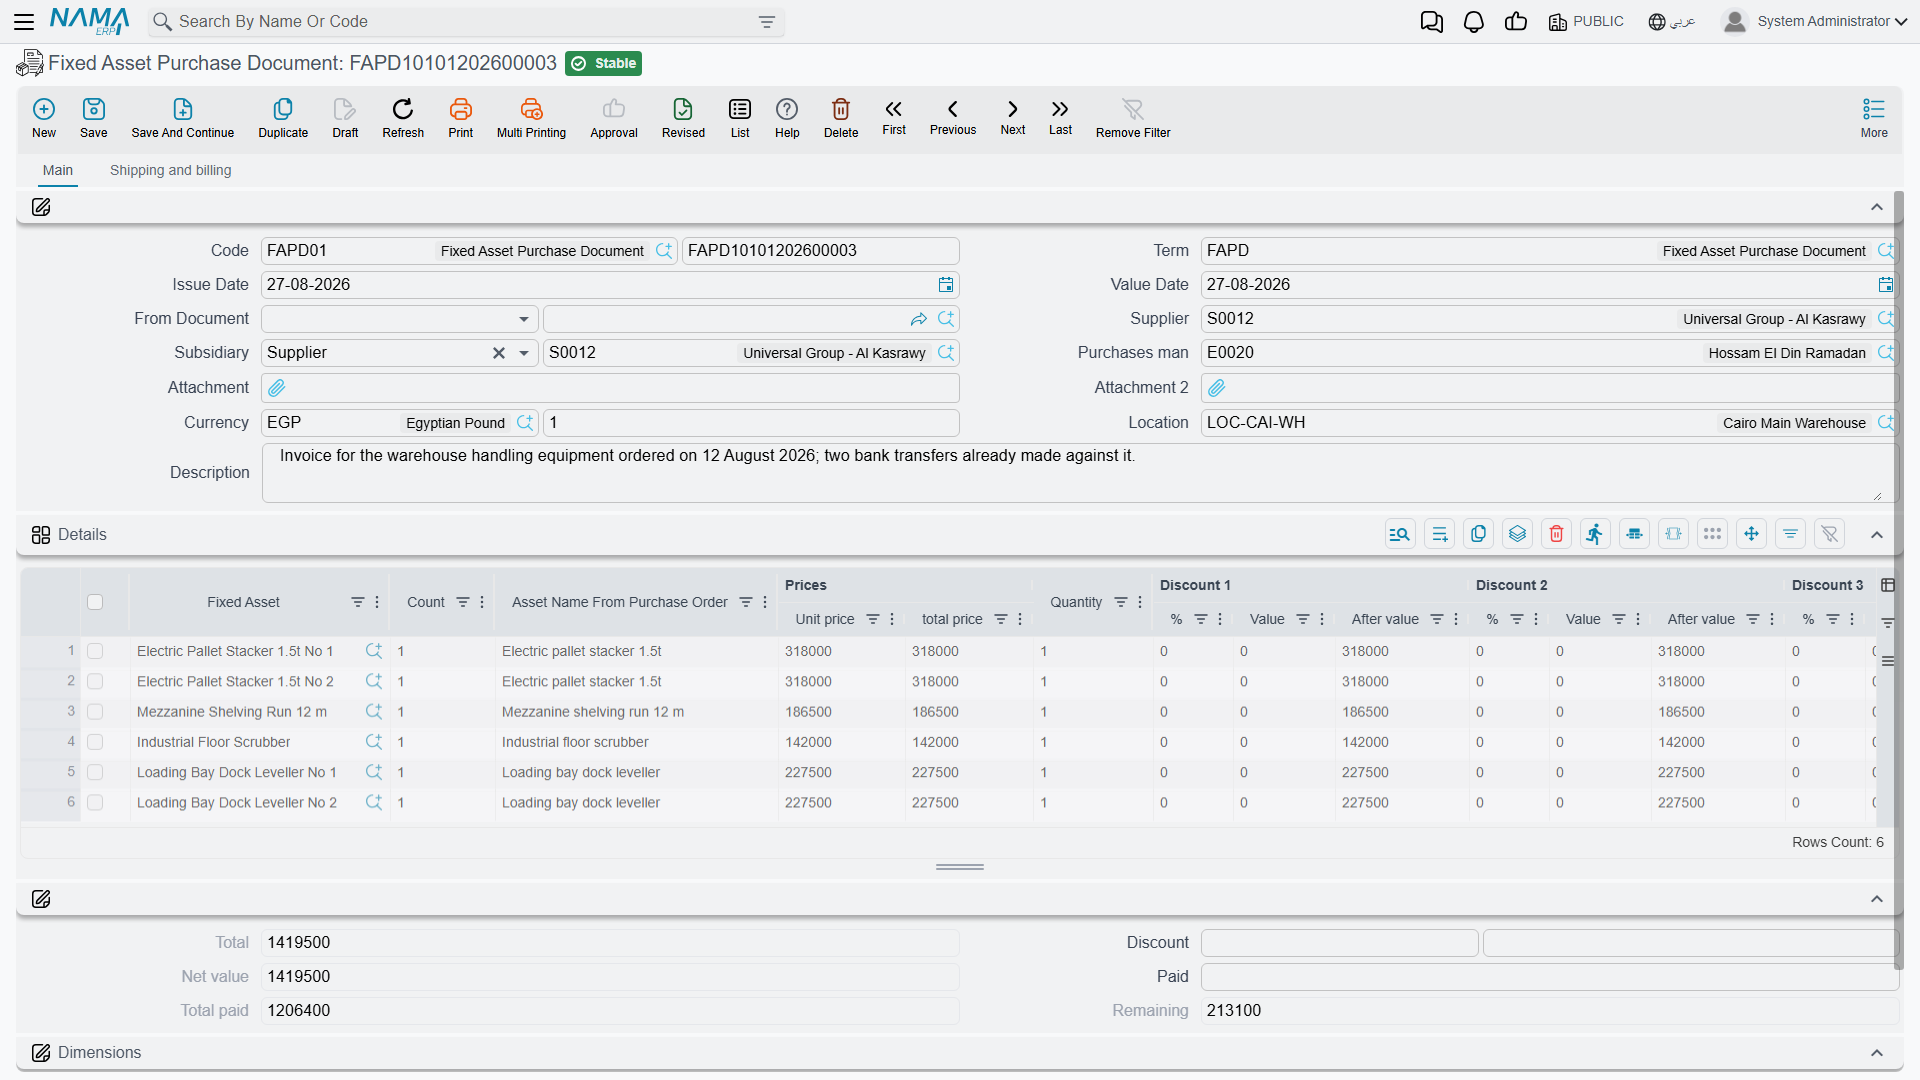This screenshot has width=1920, height=1080.
Task: Duplicate this purchase document
Action: click(x=283, y=118)
